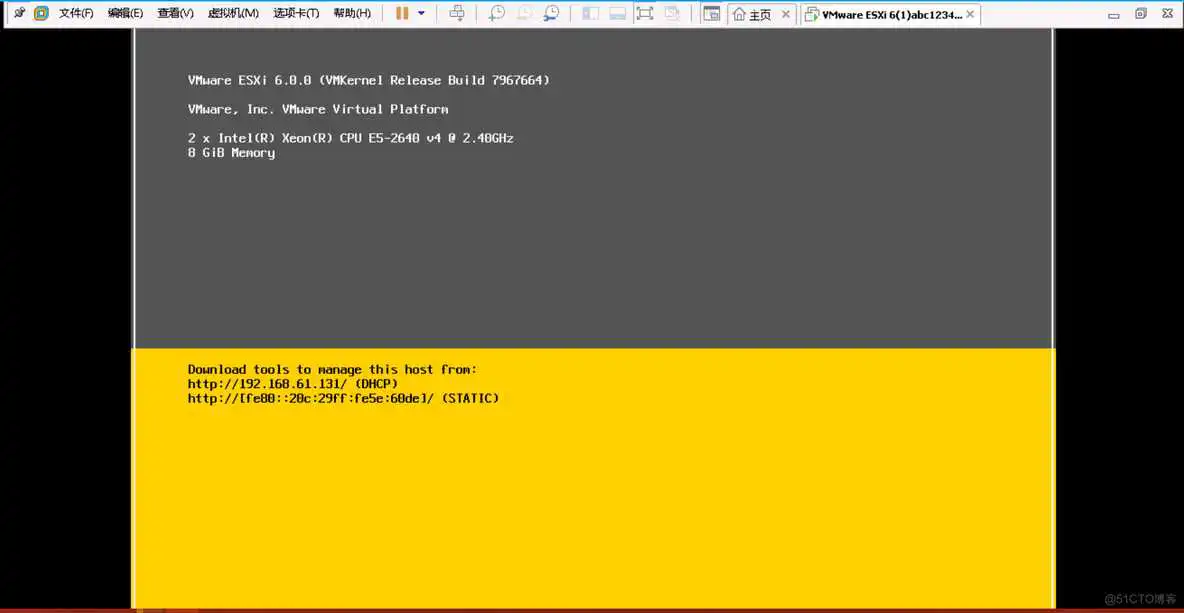Click the Unity mode icon
Viewport: 1184px width, 613px height.
[671, 13]
